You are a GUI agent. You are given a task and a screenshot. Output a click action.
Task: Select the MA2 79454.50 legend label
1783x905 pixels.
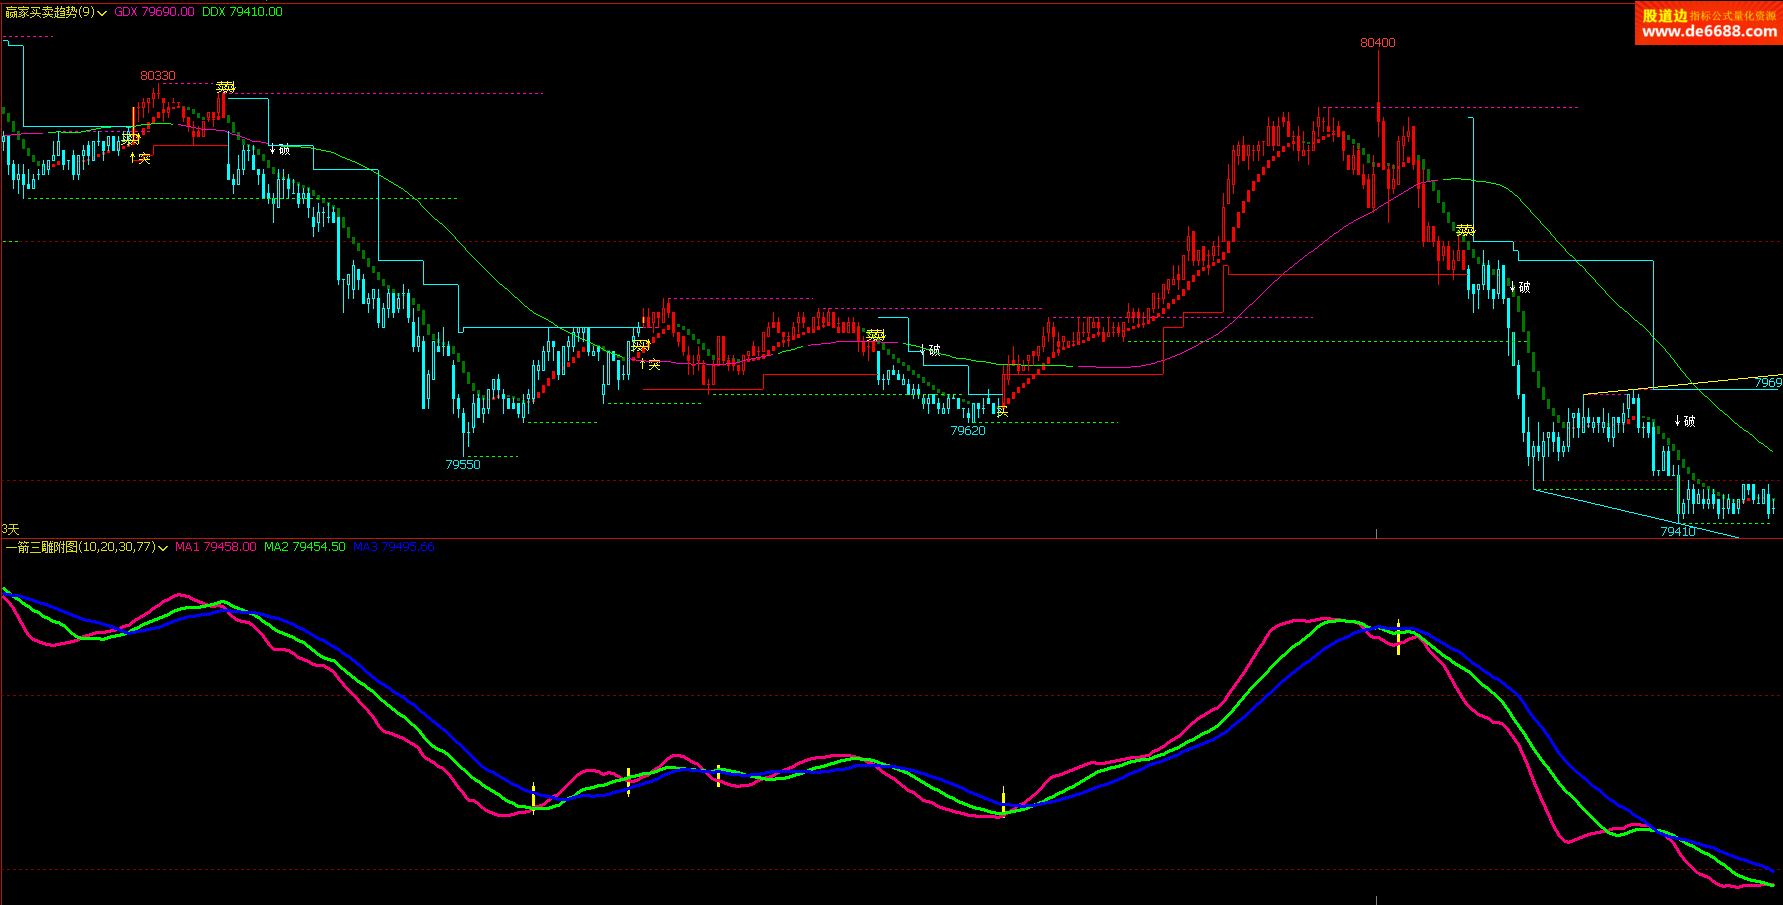(x=304, y=547)
